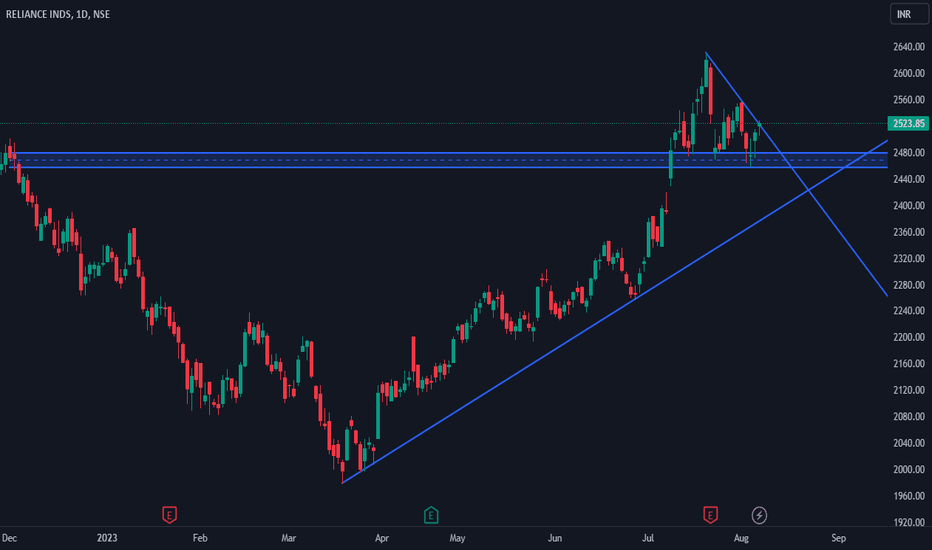This screenshot has width=932, height=550.
Task: Click the 2023 label on time axis
Action: pyautogui.click(x=107, y=538)
